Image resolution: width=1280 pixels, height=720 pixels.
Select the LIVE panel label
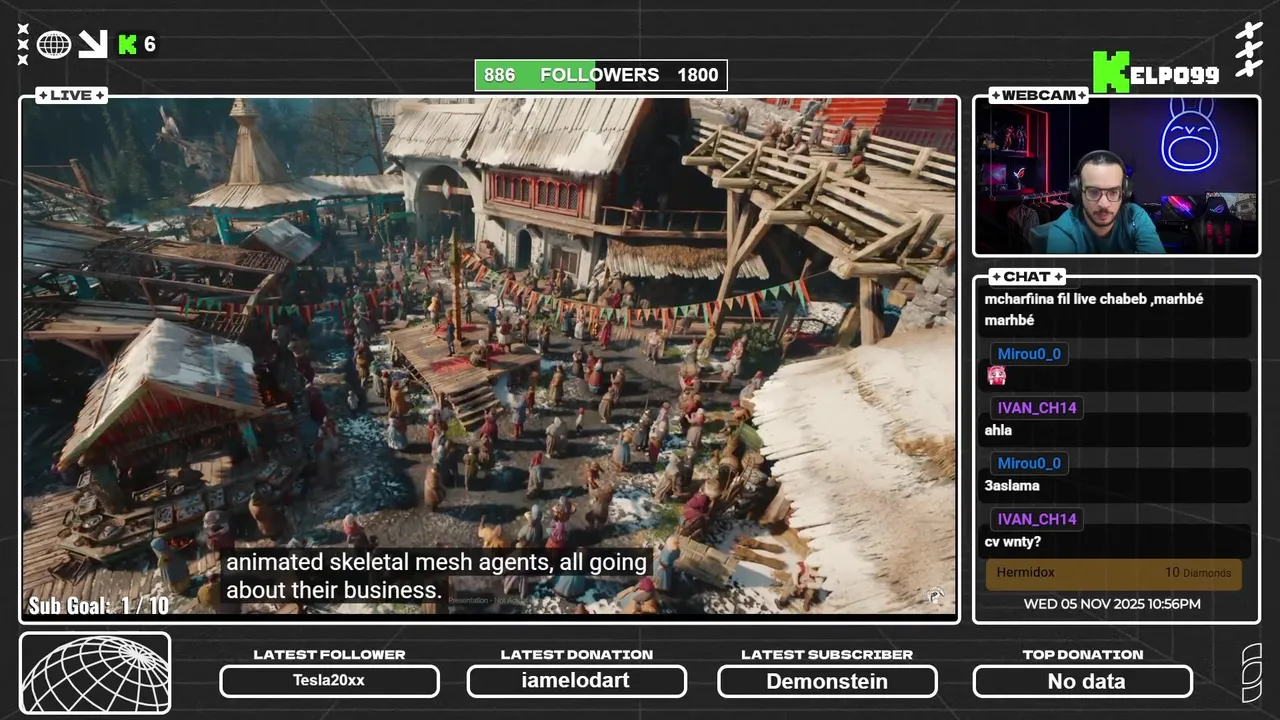click(71, 95)
